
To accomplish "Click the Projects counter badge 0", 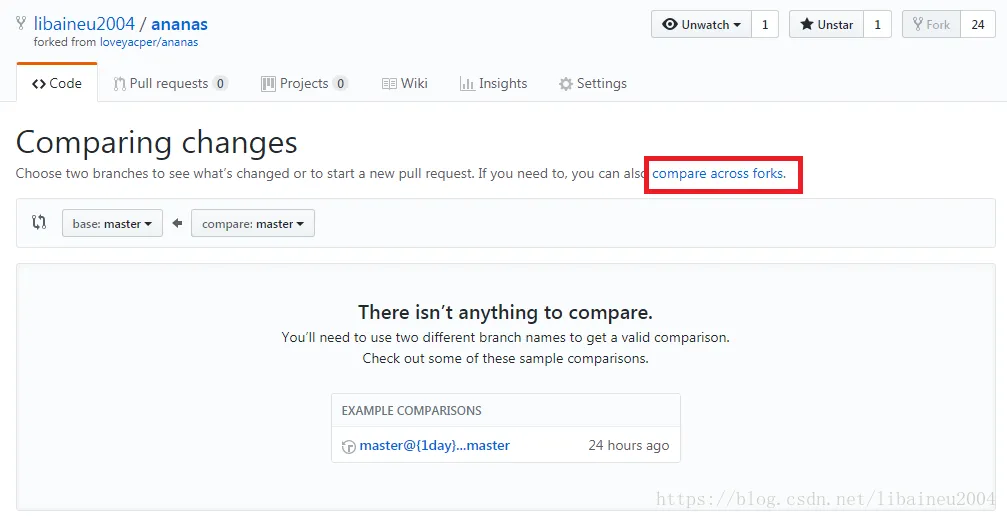I will pyautogui.click(x=340, y=84).
